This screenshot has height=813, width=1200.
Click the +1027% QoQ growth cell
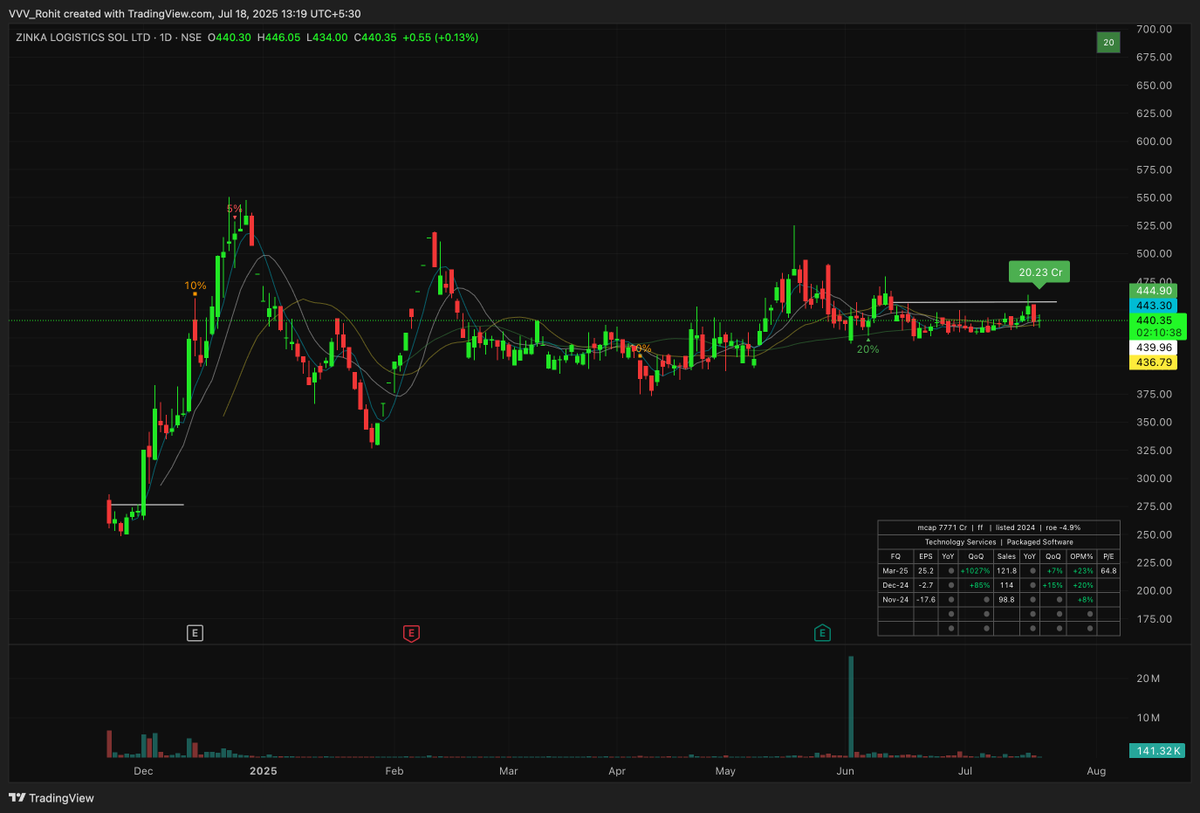pos(976,570)
